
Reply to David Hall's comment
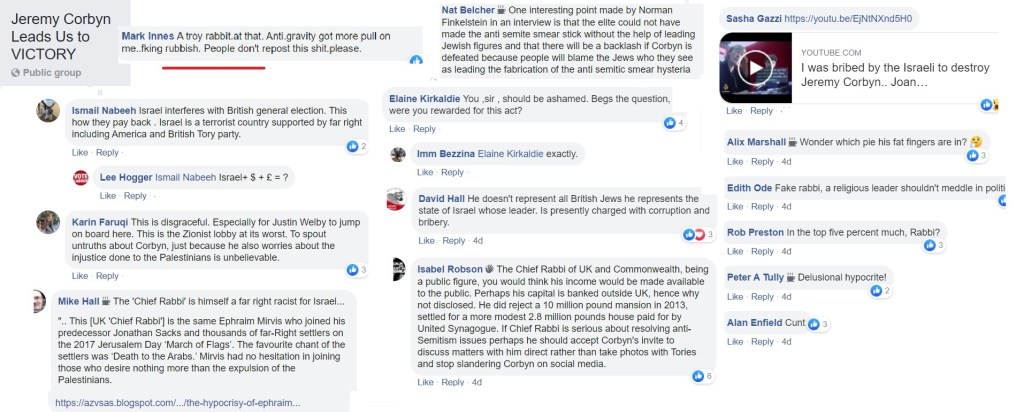[x=453, y=241]
